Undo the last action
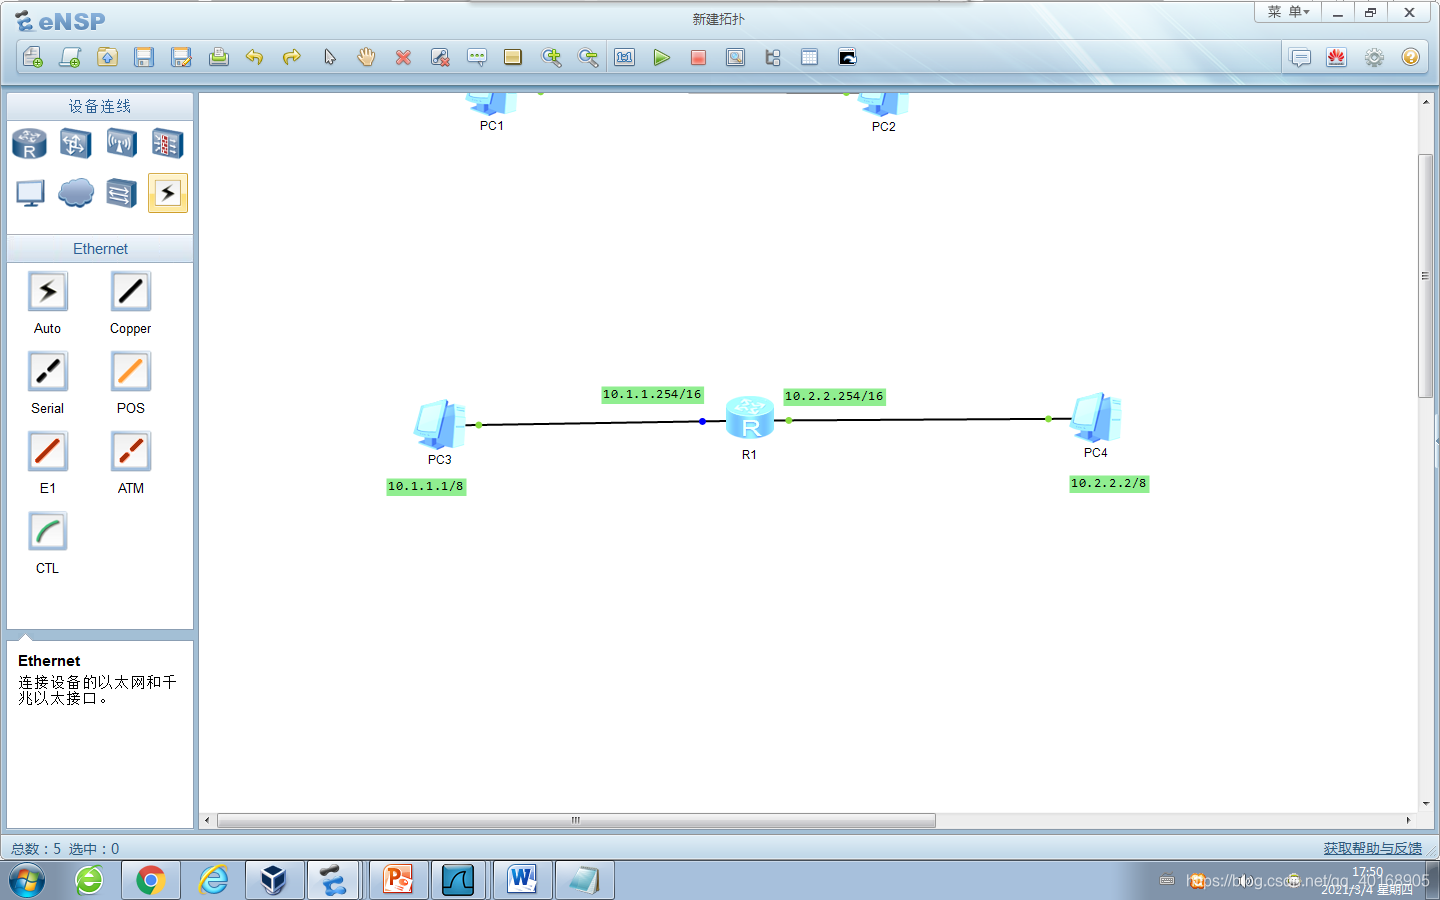Viewport: 1440px width, 900px height. (x=255, y=57)
